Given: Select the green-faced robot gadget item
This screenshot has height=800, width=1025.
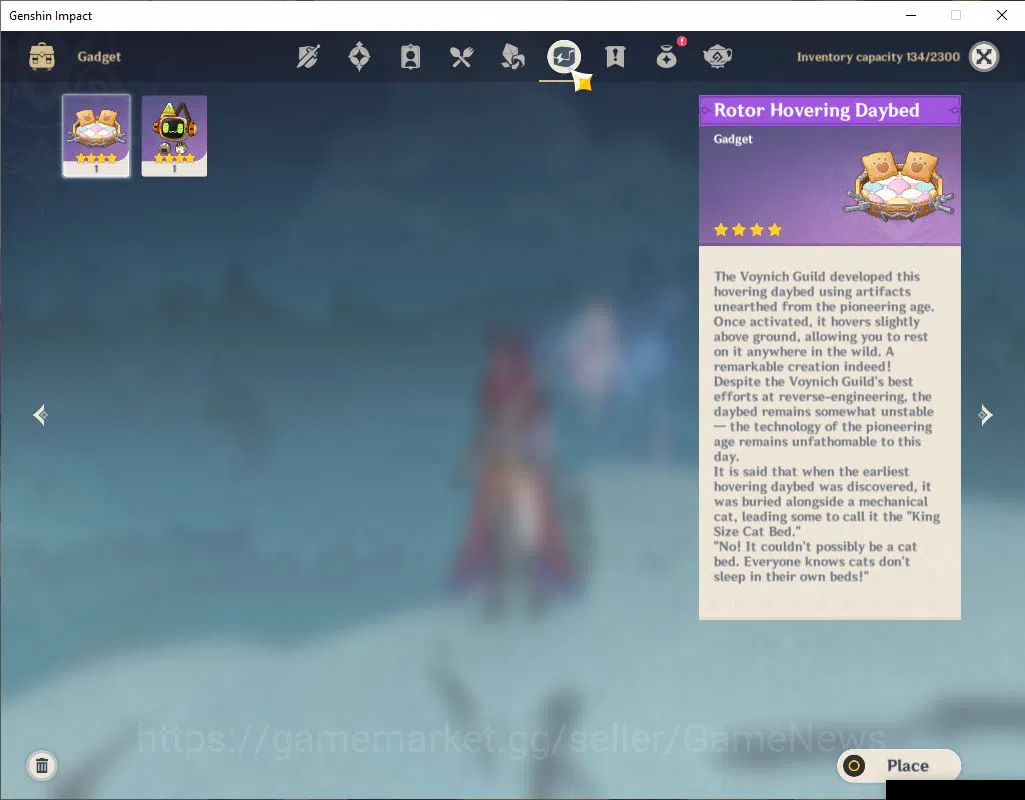Looking at the screenshot, I should (175, 136).
